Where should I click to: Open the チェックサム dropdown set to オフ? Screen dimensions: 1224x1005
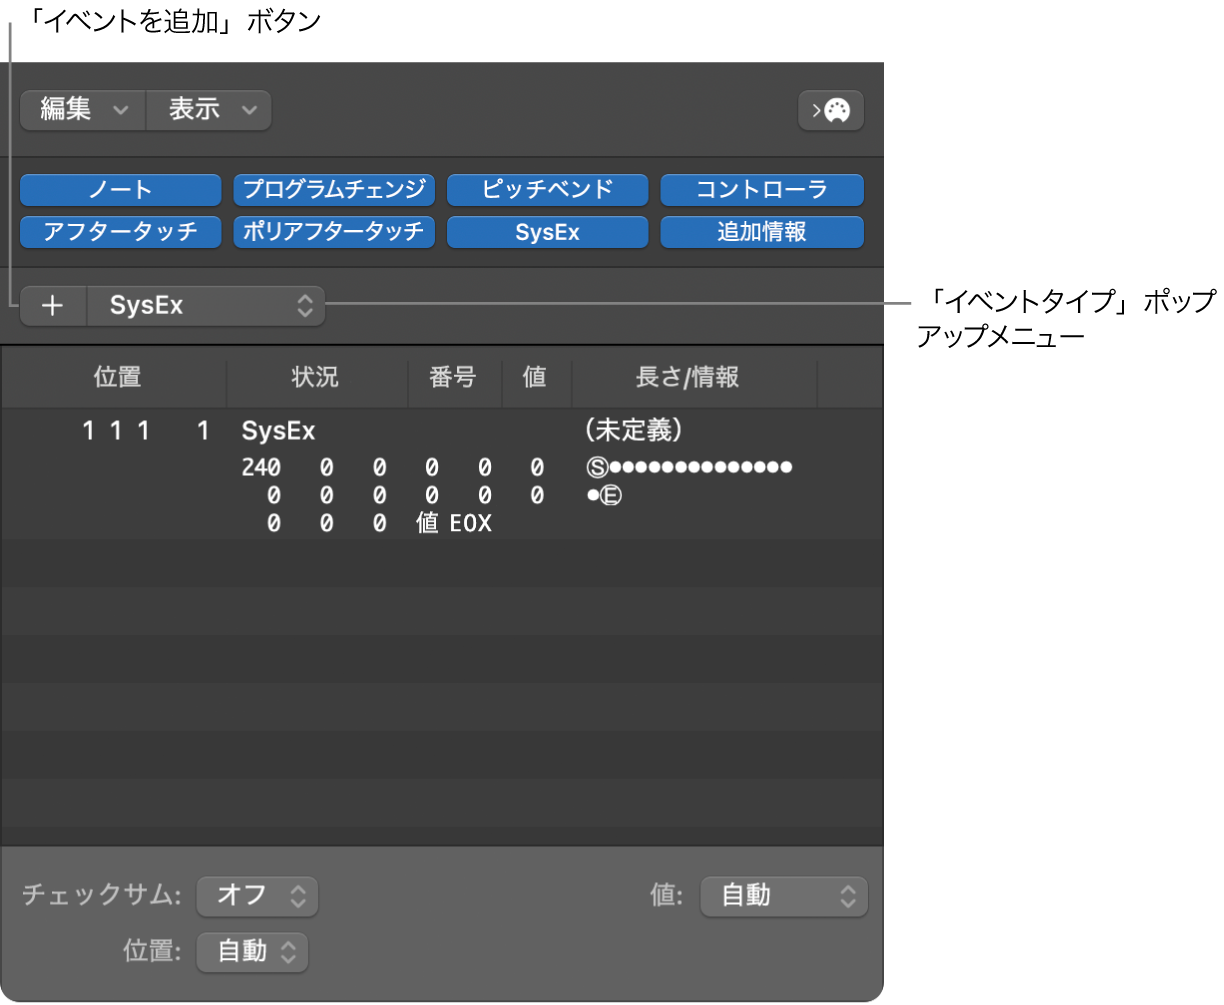(257, 896)
